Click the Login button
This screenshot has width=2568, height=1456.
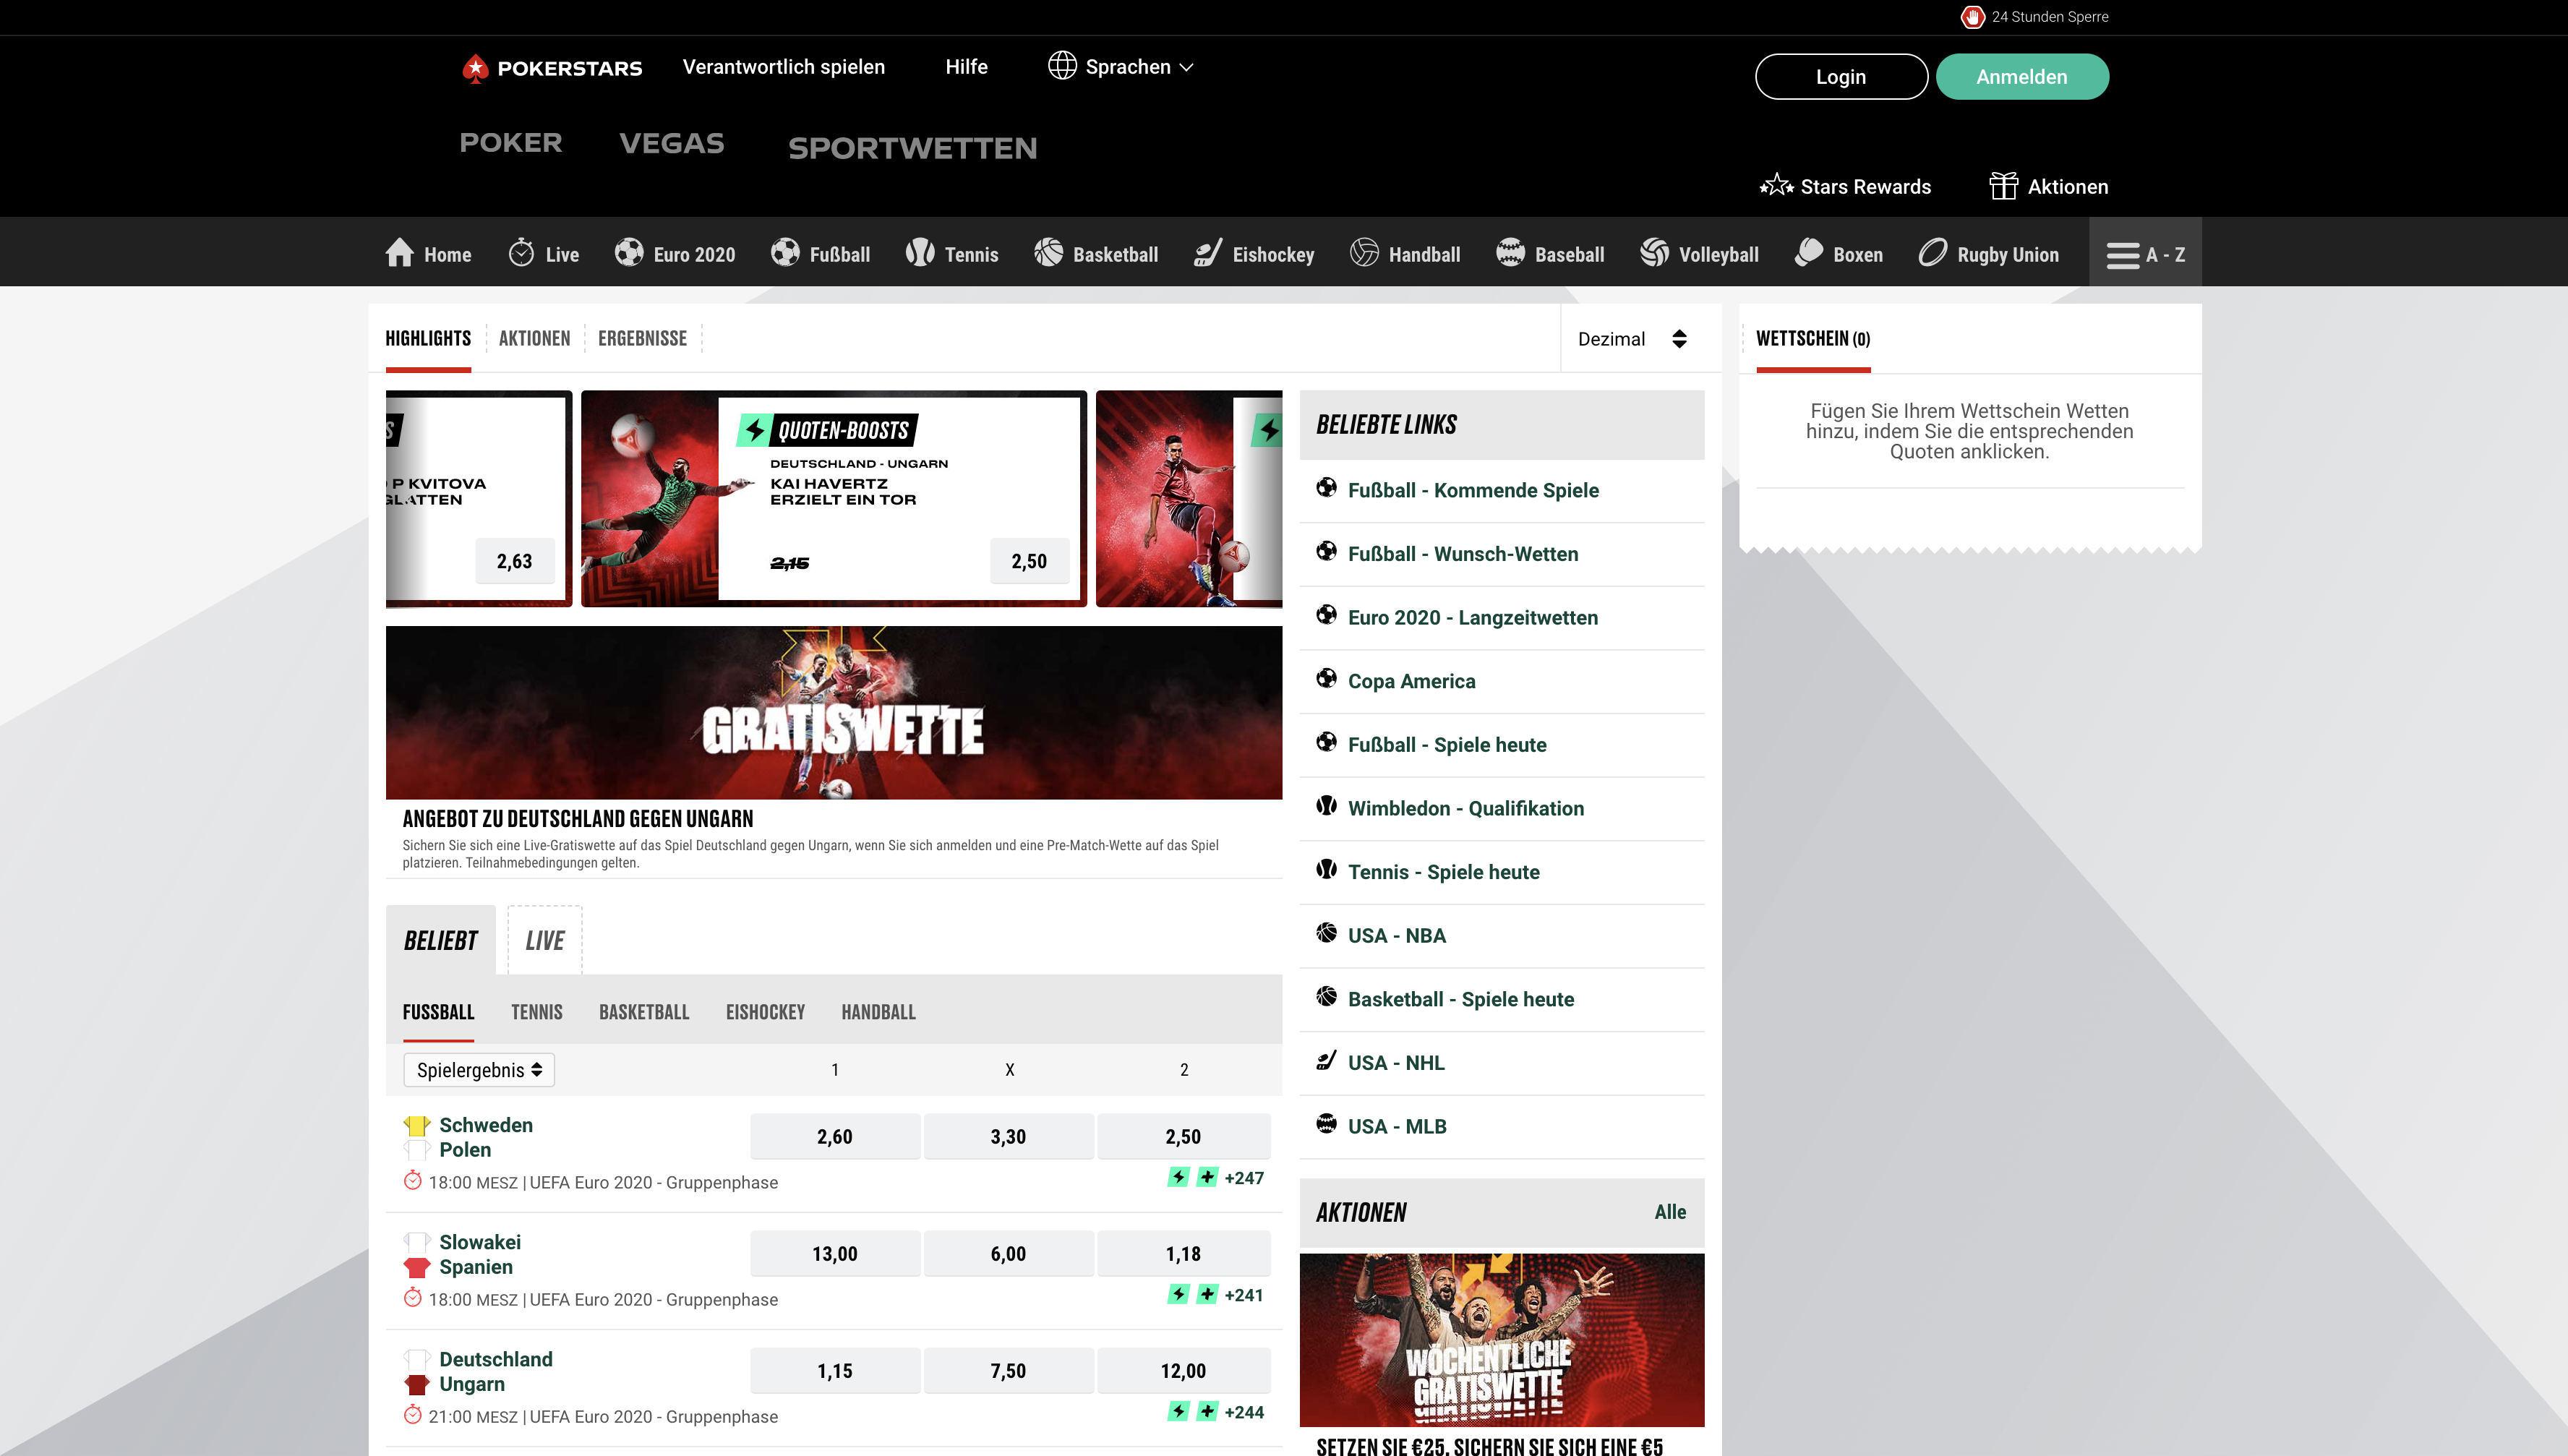[1841, 76]
